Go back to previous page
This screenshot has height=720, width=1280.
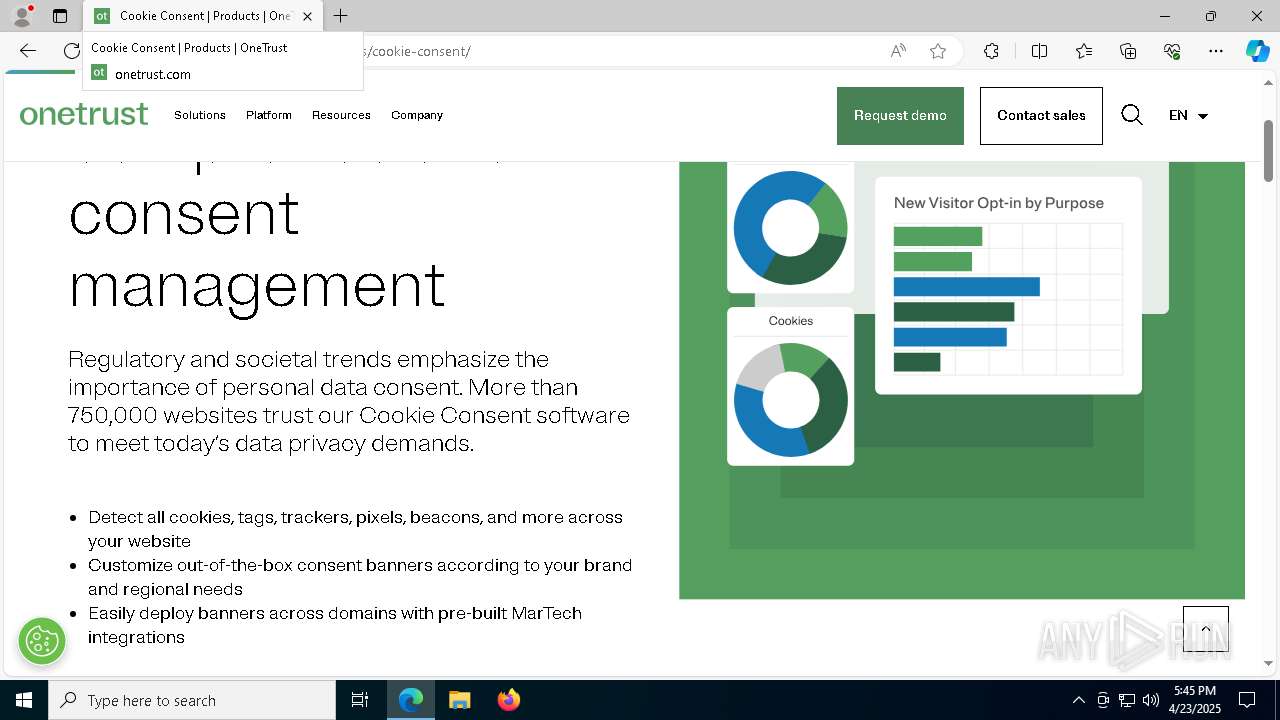tap(27, 51)
